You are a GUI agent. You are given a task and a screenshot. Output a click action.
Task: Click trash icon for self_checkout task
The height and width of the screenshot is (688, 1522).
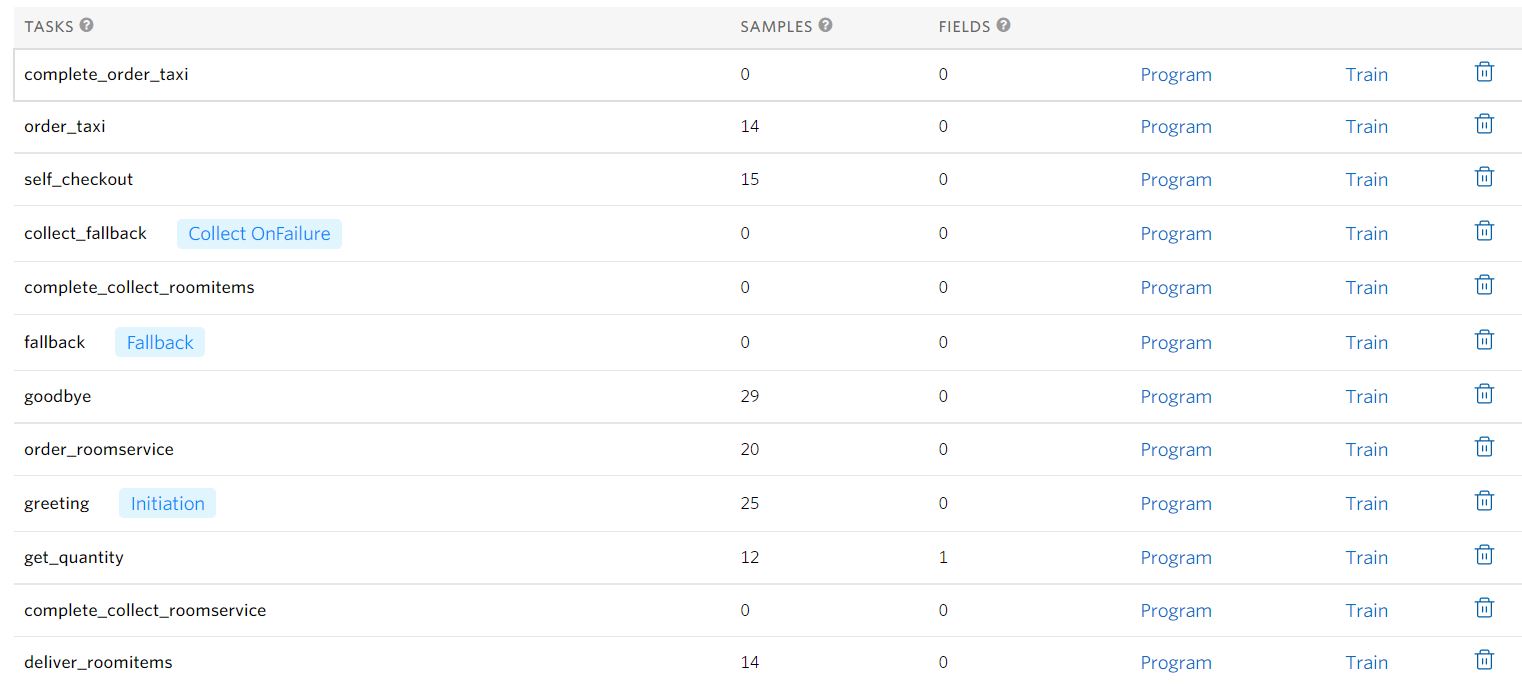pos(1484,177)
